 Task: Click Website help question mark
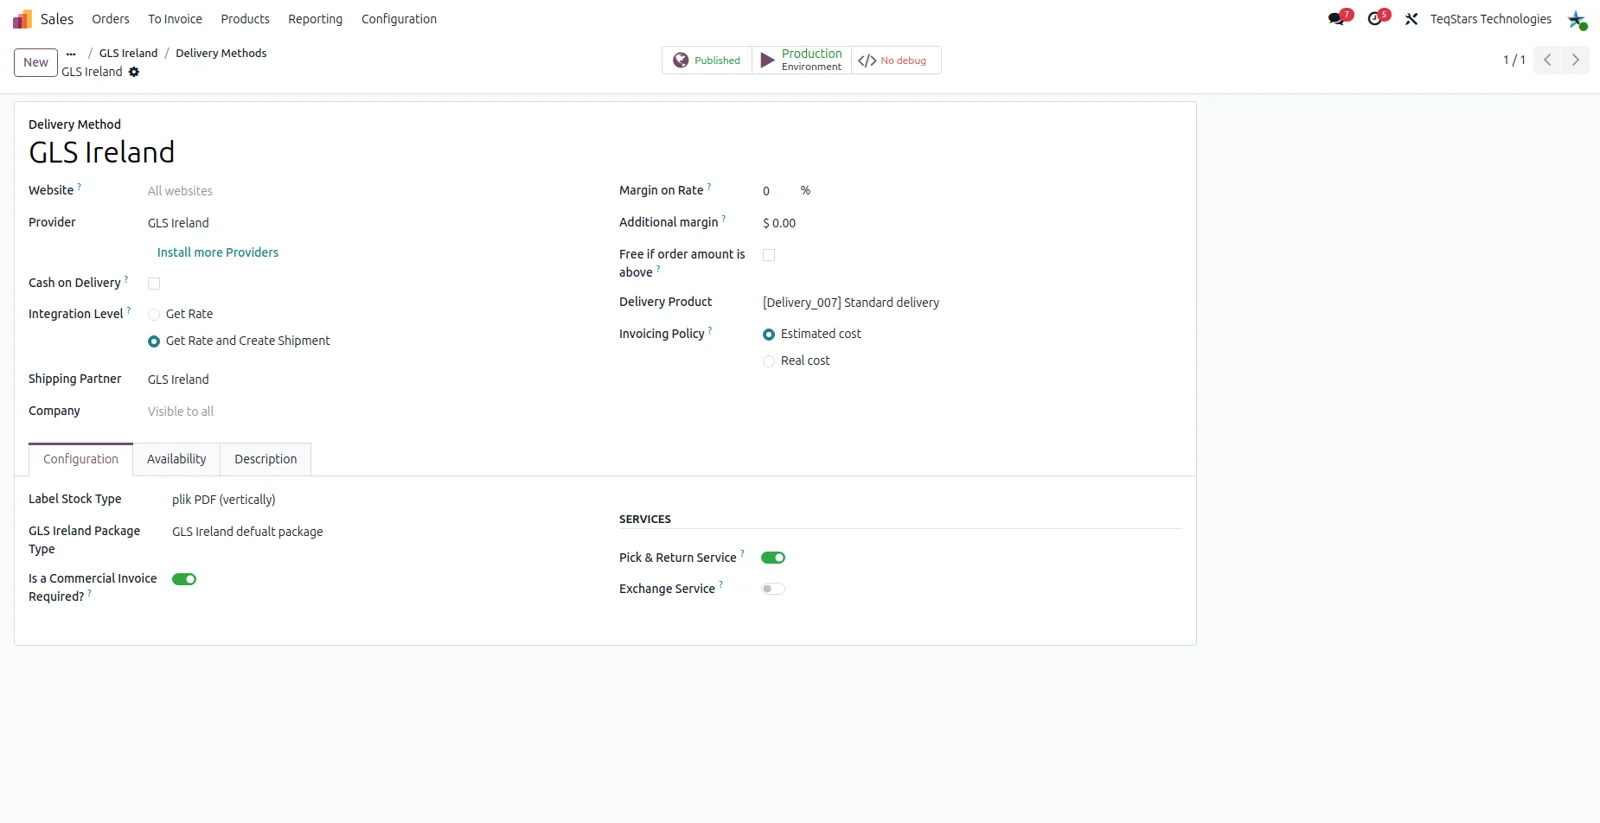[x=79, y=186]
